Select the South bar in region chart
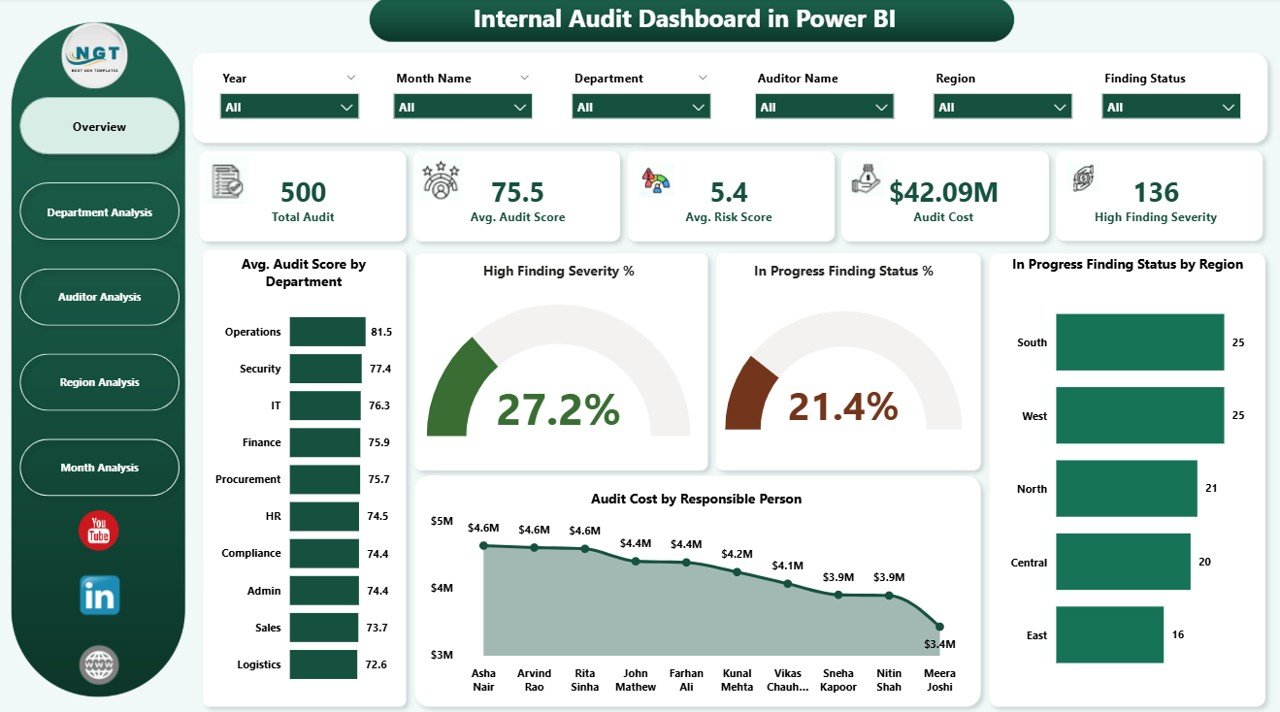The height and width of the screenshot is (712, 1280). click(1140, 342)
